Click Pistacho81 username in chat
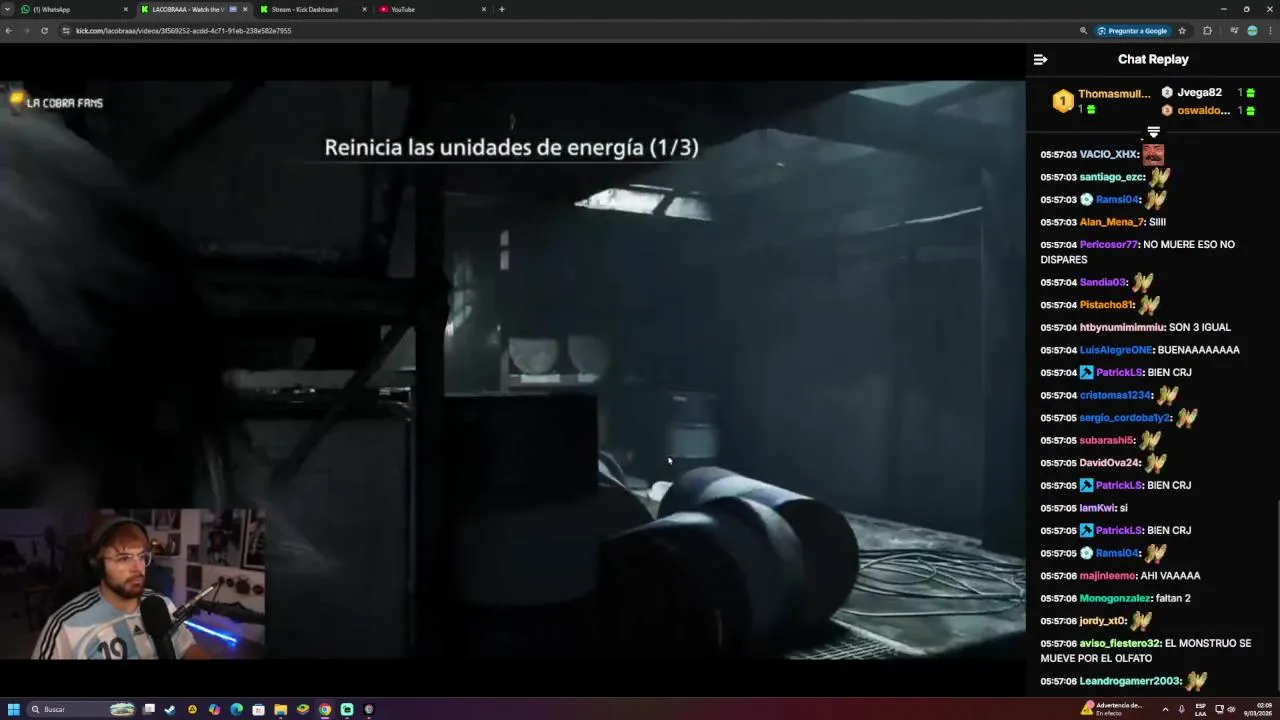 click(1107, 305)
